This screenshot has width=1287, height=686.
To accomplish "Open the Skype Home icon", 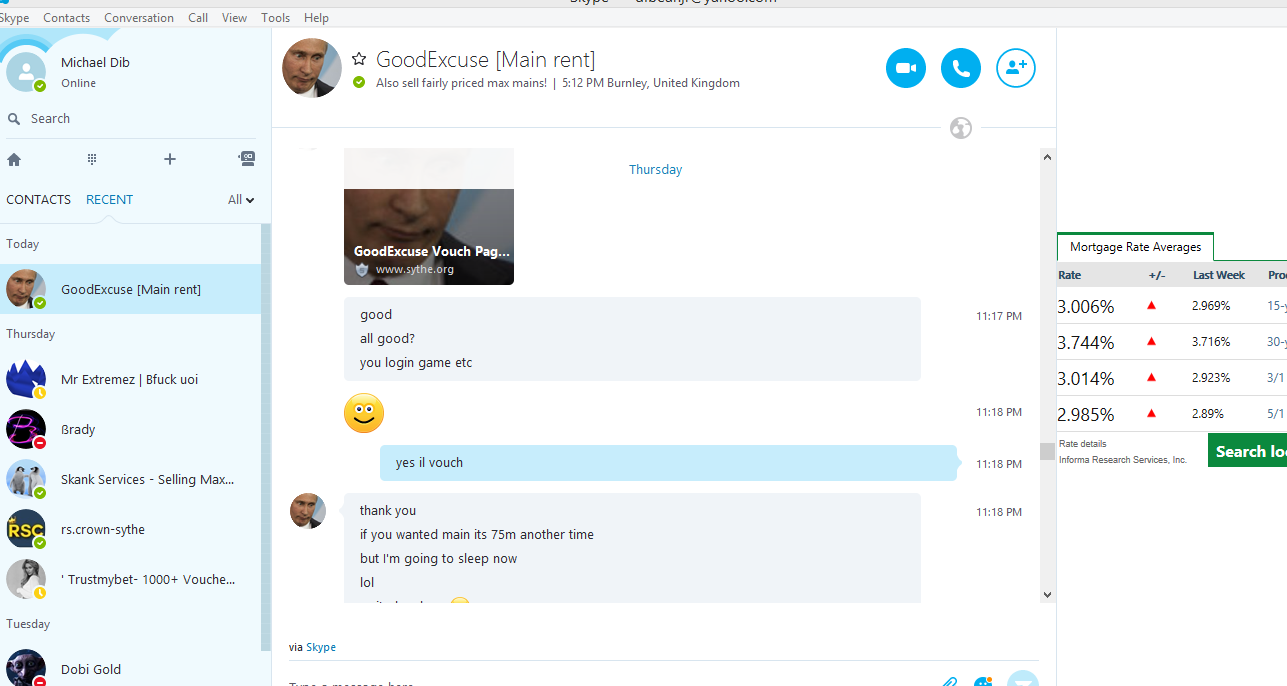I will (14, 159).
